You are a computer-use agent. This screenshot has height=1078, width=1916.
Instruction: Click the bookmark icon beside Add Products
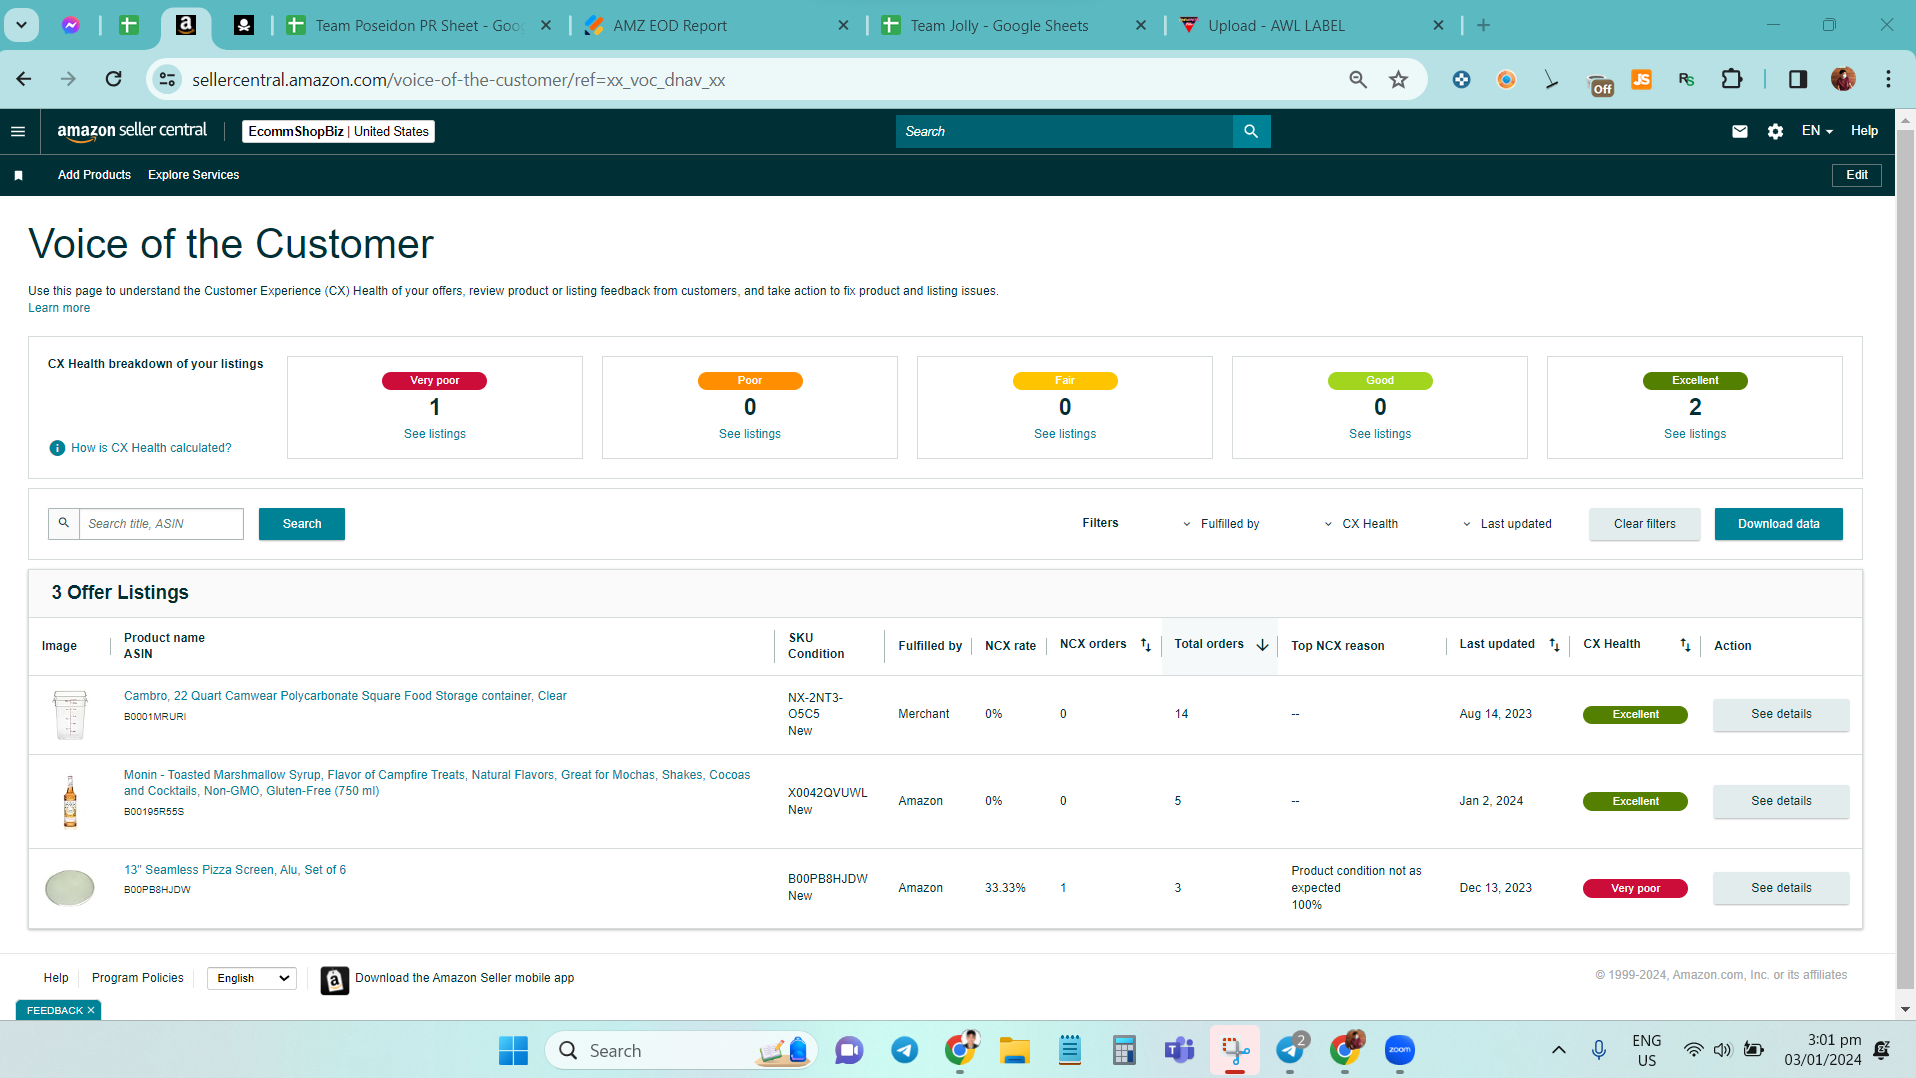[18, 175]
